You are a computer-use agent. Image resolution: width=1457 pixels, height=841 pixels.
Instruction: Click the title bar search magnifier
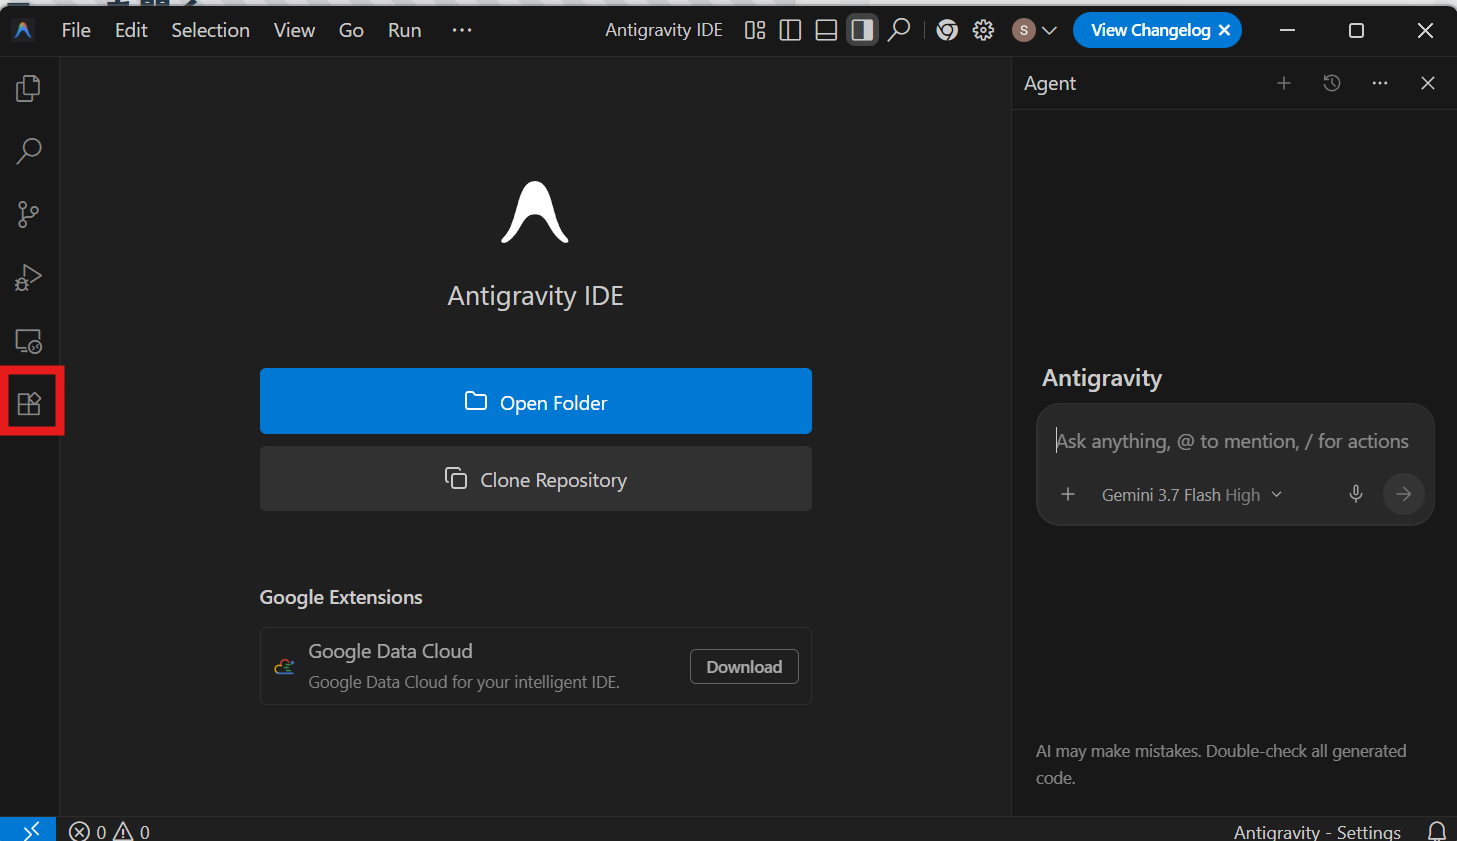tap(899, 30)
